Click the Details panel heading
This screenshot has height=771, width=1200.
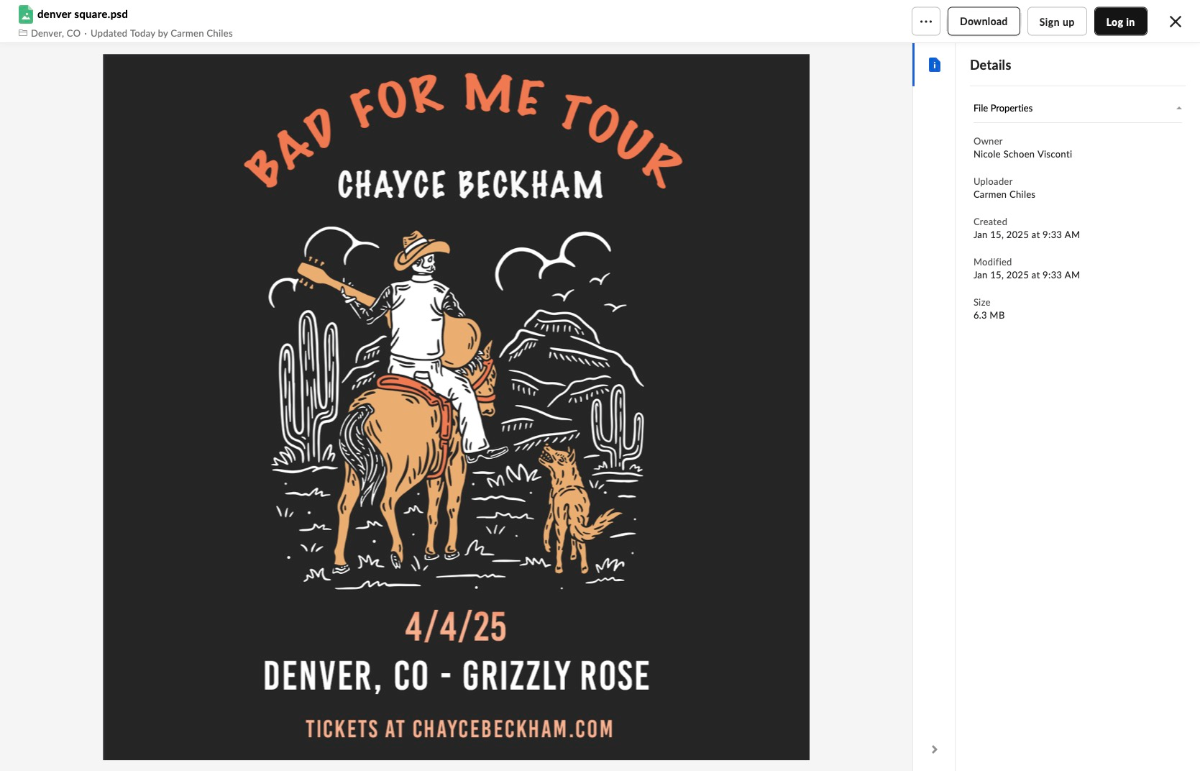[x=990, y=65]
